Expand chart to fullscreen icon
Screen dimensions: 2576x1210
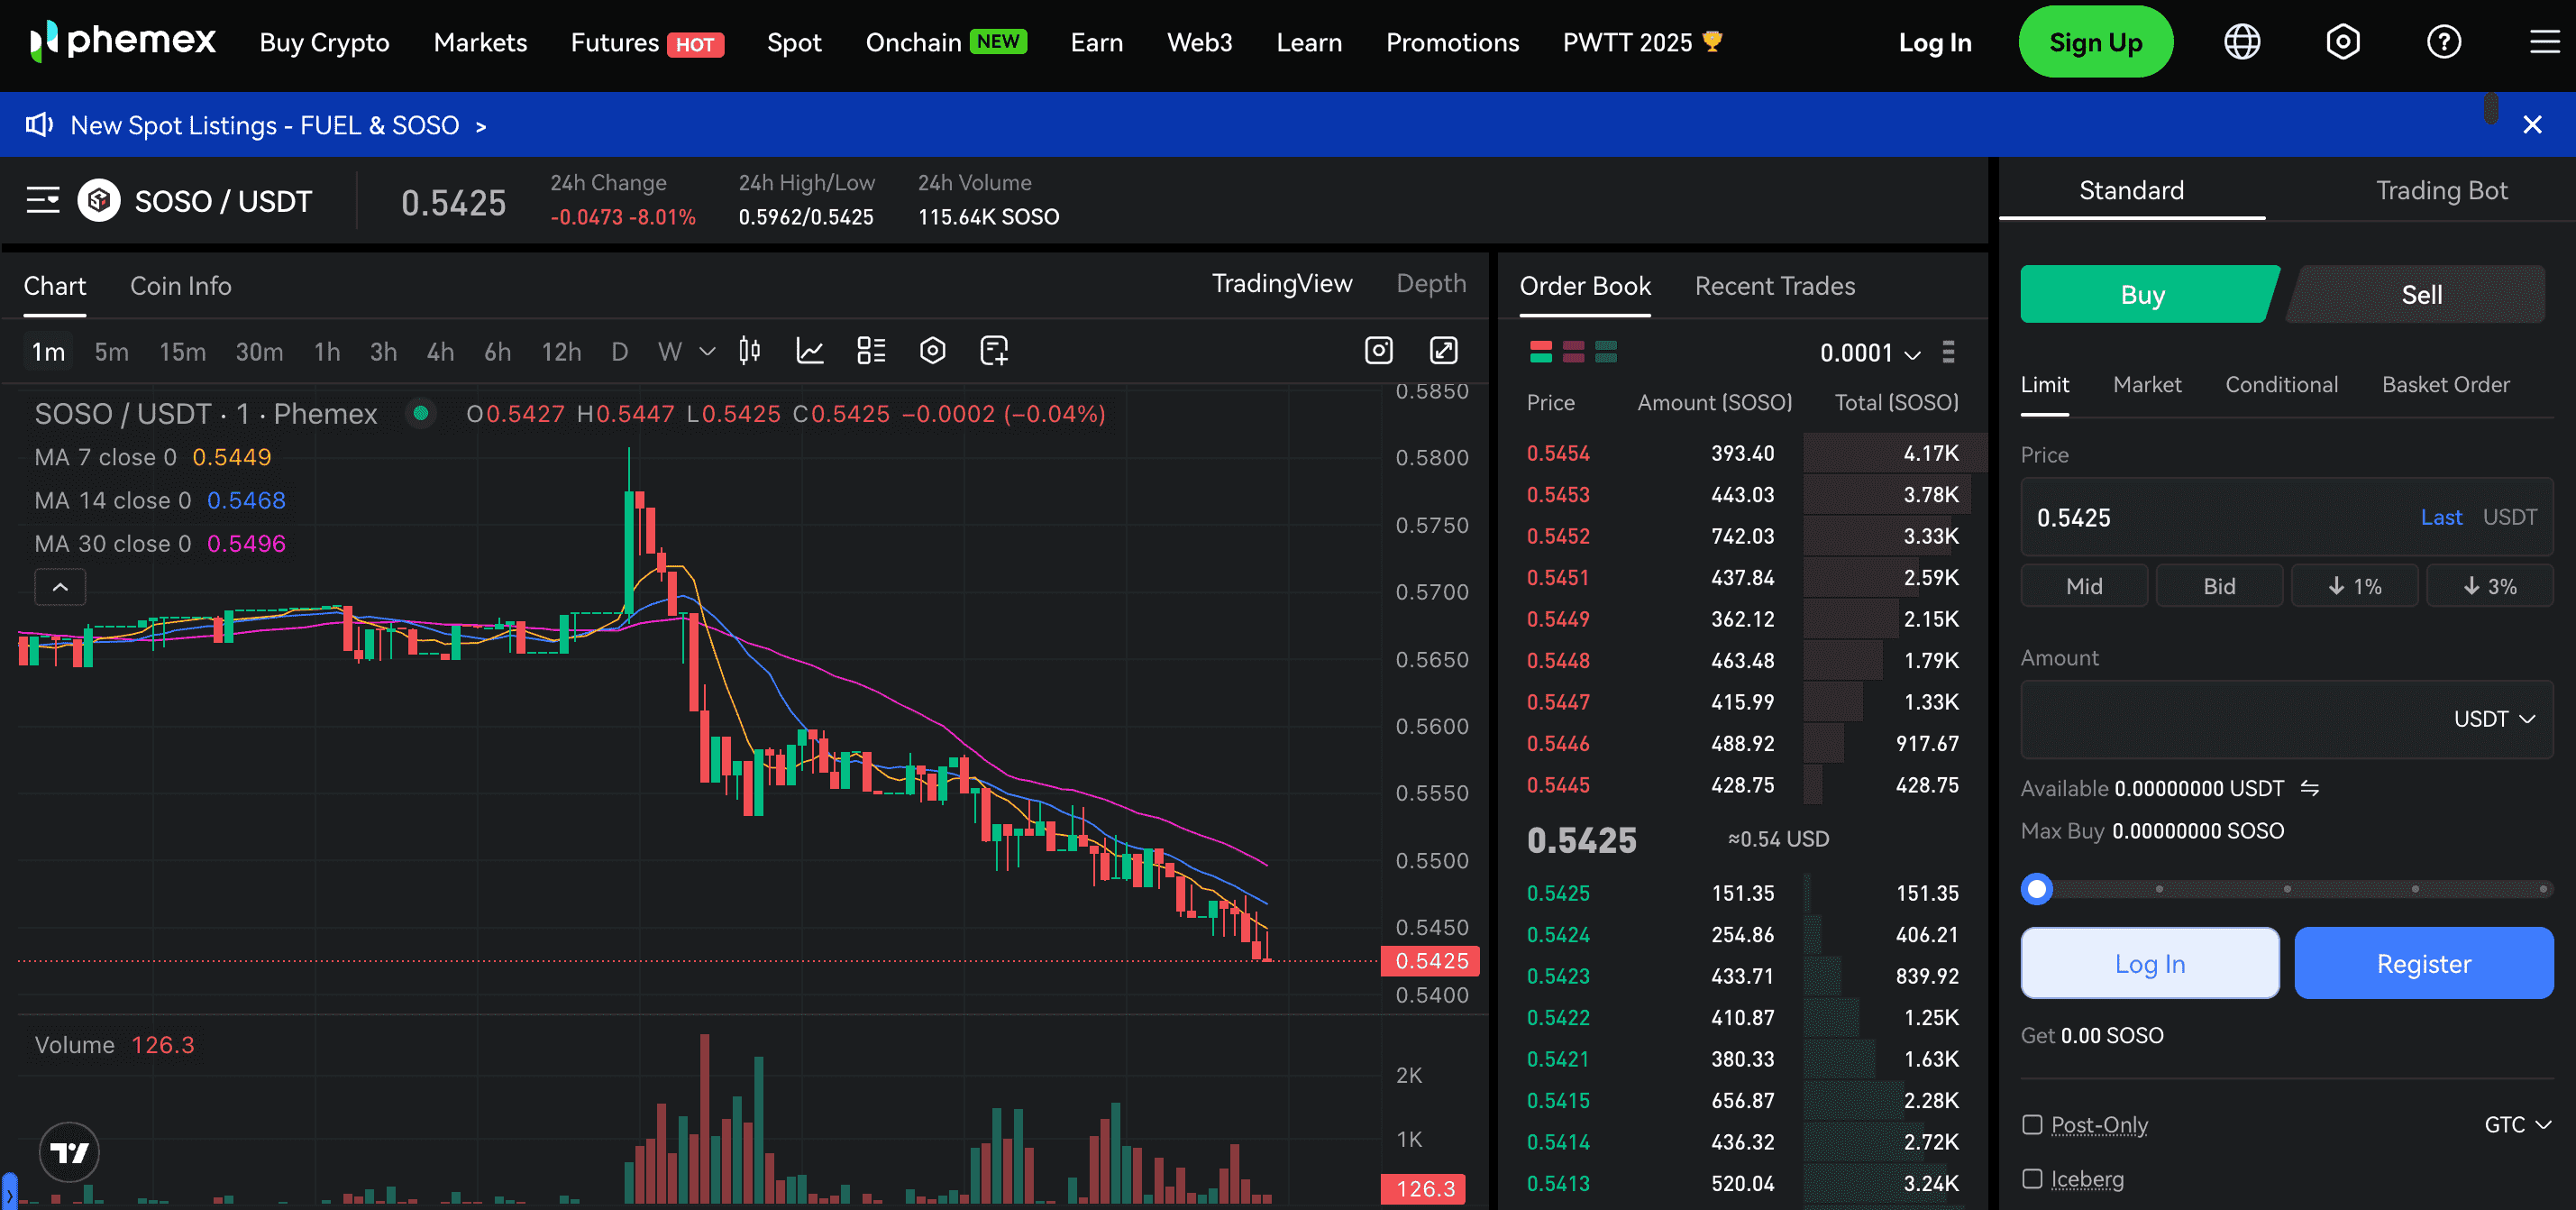1443,351
